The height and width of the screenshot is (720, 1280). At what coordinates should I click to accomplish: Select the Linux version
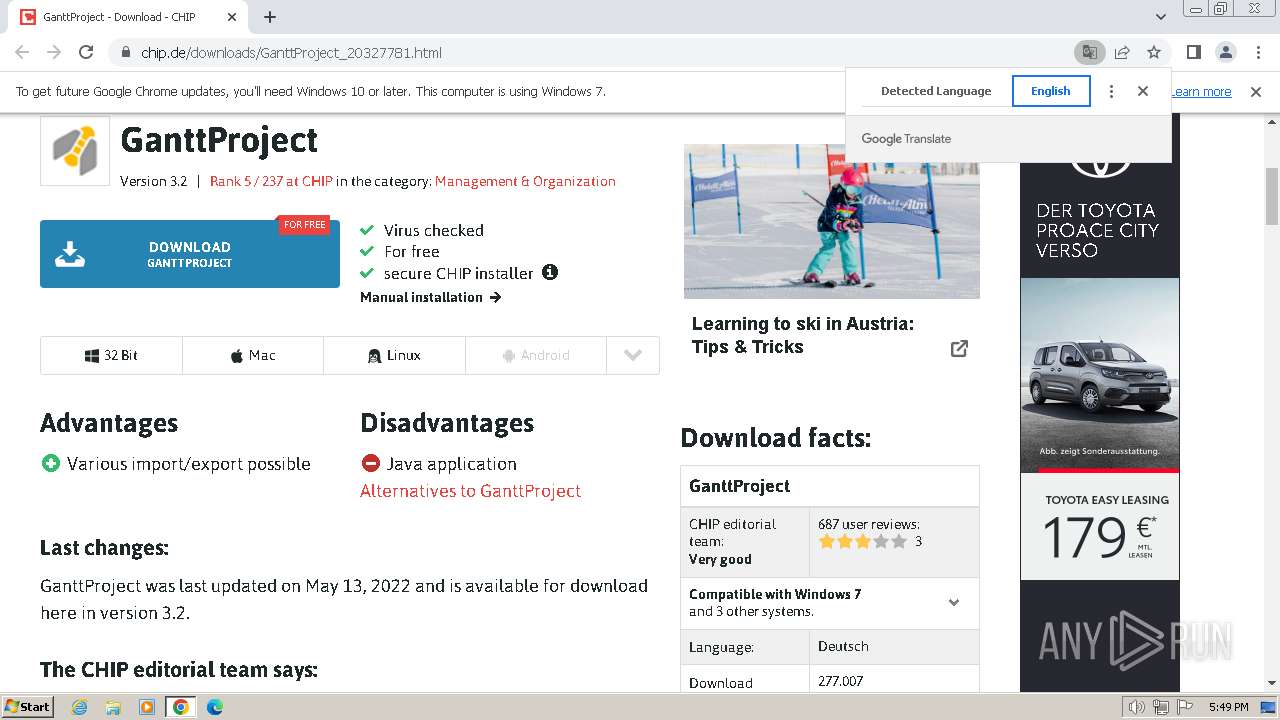[394, 355]
